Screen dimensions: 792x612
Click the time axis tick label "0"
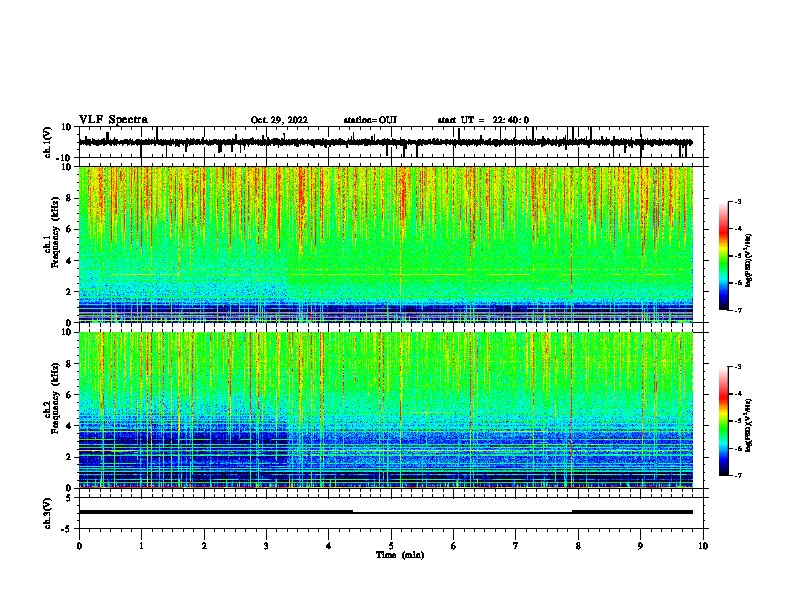pyautogui.click(x=79, y=546)
